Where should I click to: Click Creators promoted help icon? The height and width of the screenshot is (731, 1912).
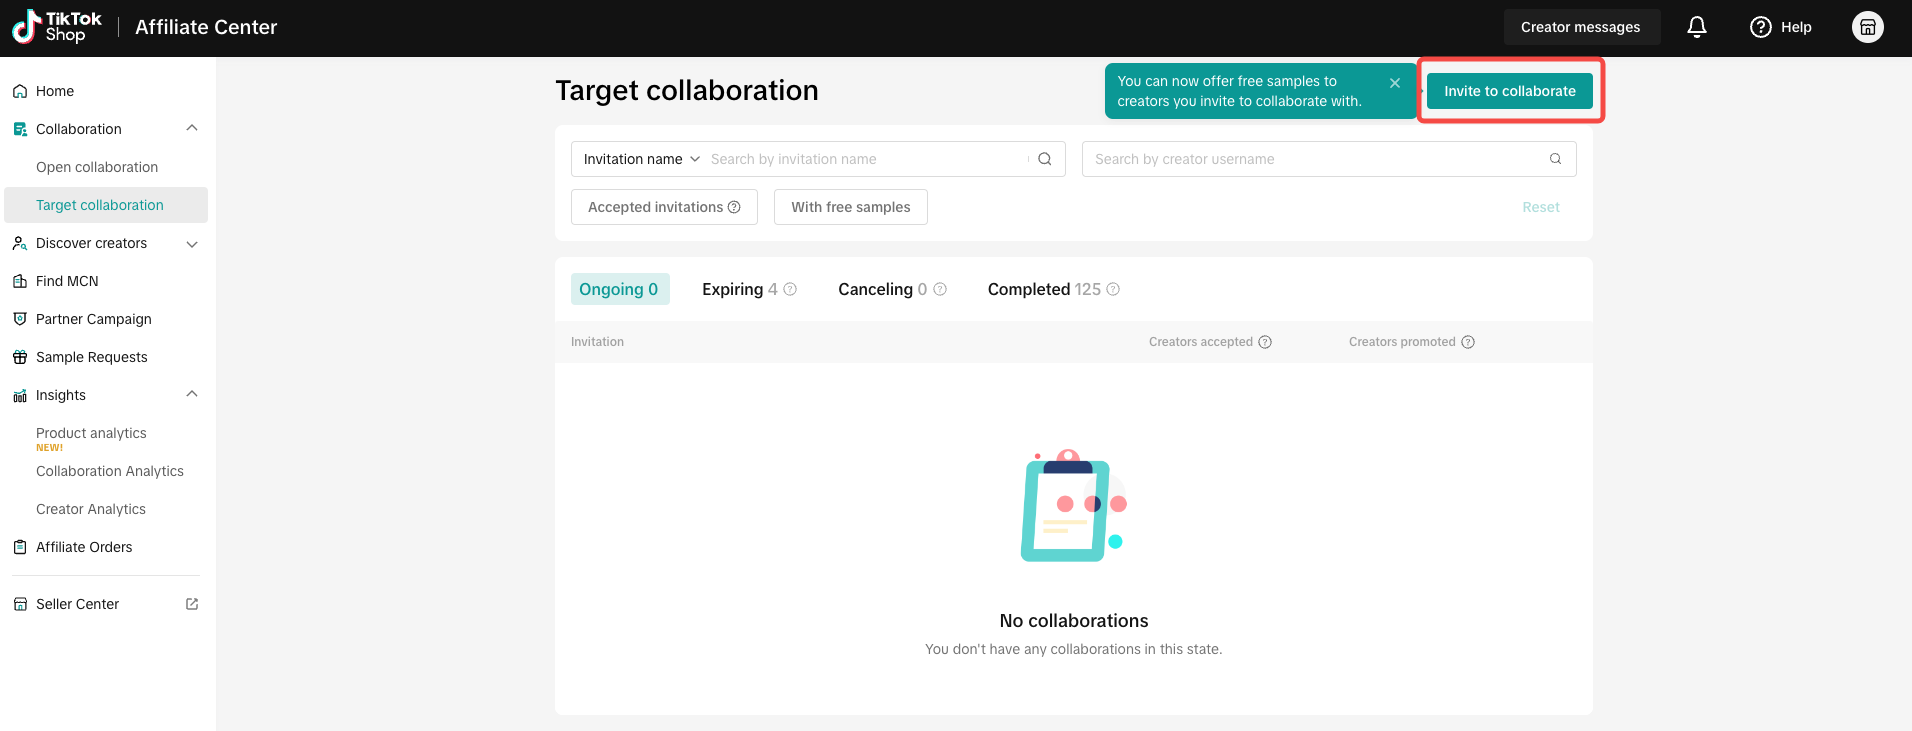coord(1468,342)
